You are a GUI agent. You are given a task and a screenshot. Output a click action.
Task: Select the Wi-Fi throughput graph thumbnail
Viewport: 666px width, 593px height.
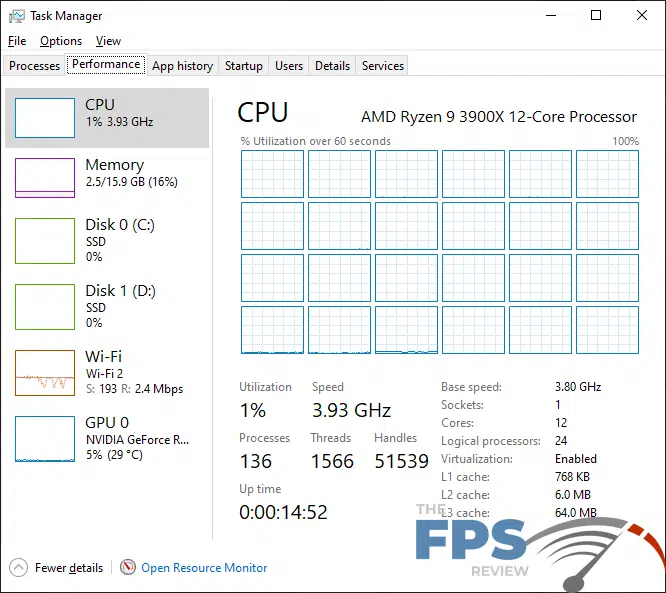pyautogui.click(x=45, y=373)
